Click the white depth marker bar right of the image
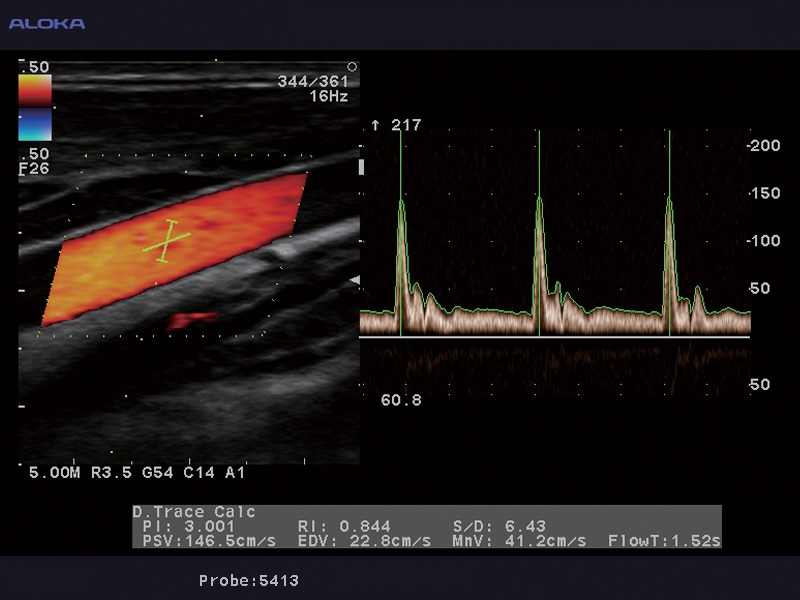The image size is (800, 600). (361, 167)
